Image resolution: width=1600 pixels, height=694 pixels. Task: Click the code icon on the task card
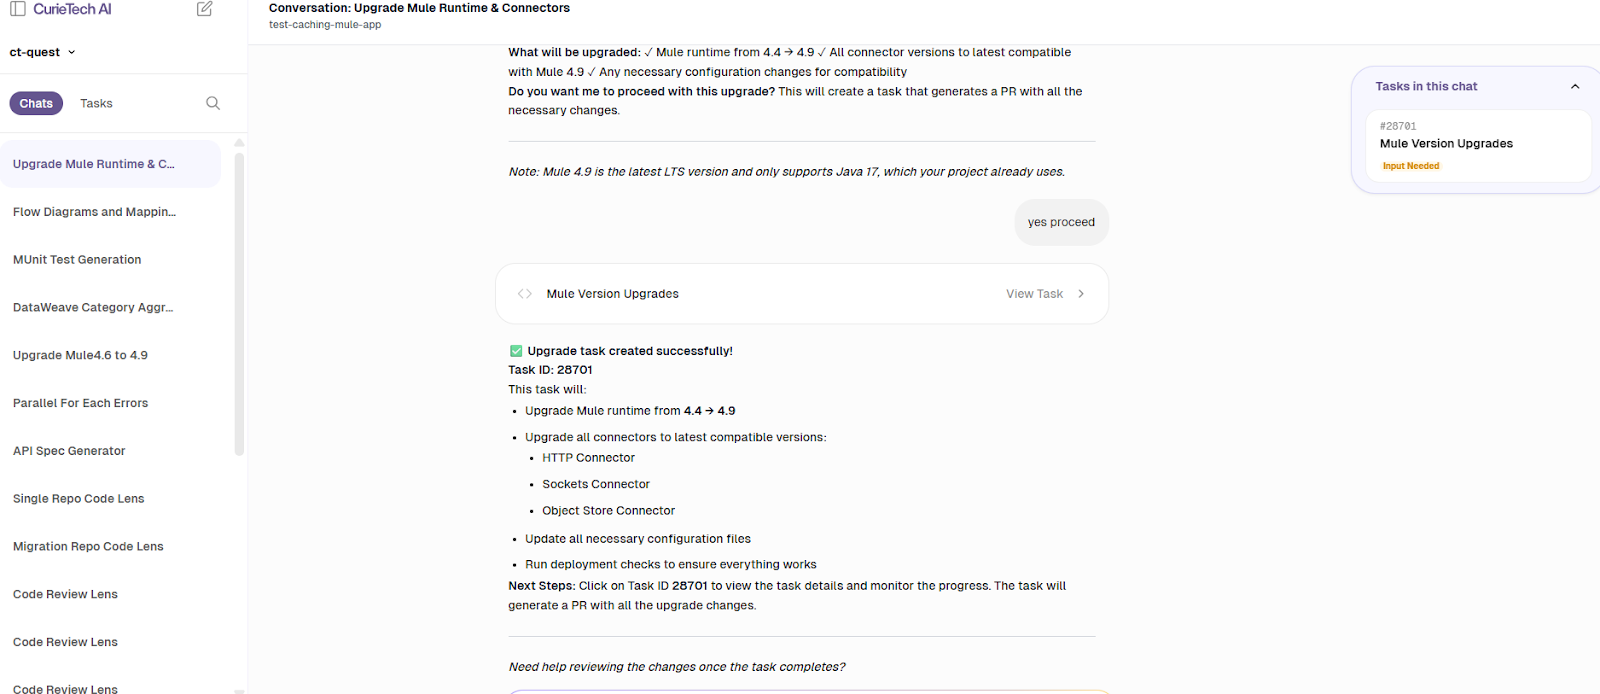pyautogui.click(x=524, y=293)
